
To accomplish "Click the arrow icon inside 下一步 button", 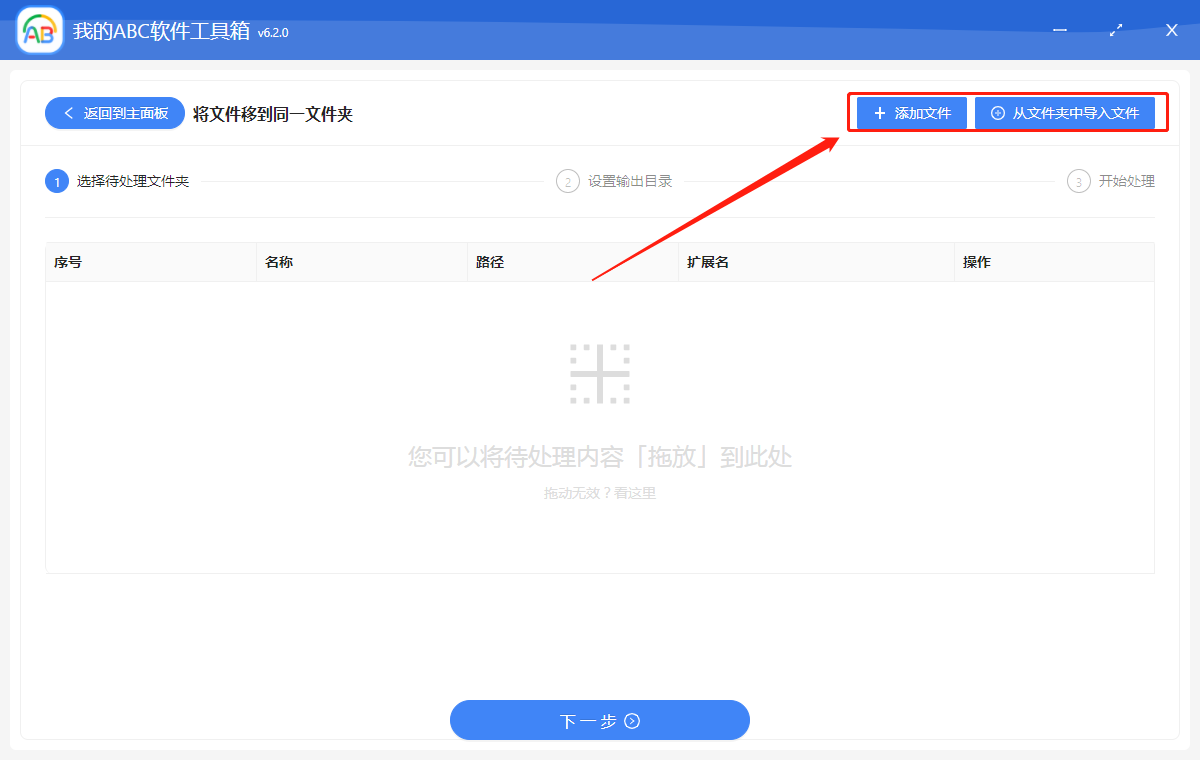I will coord(634,720).
